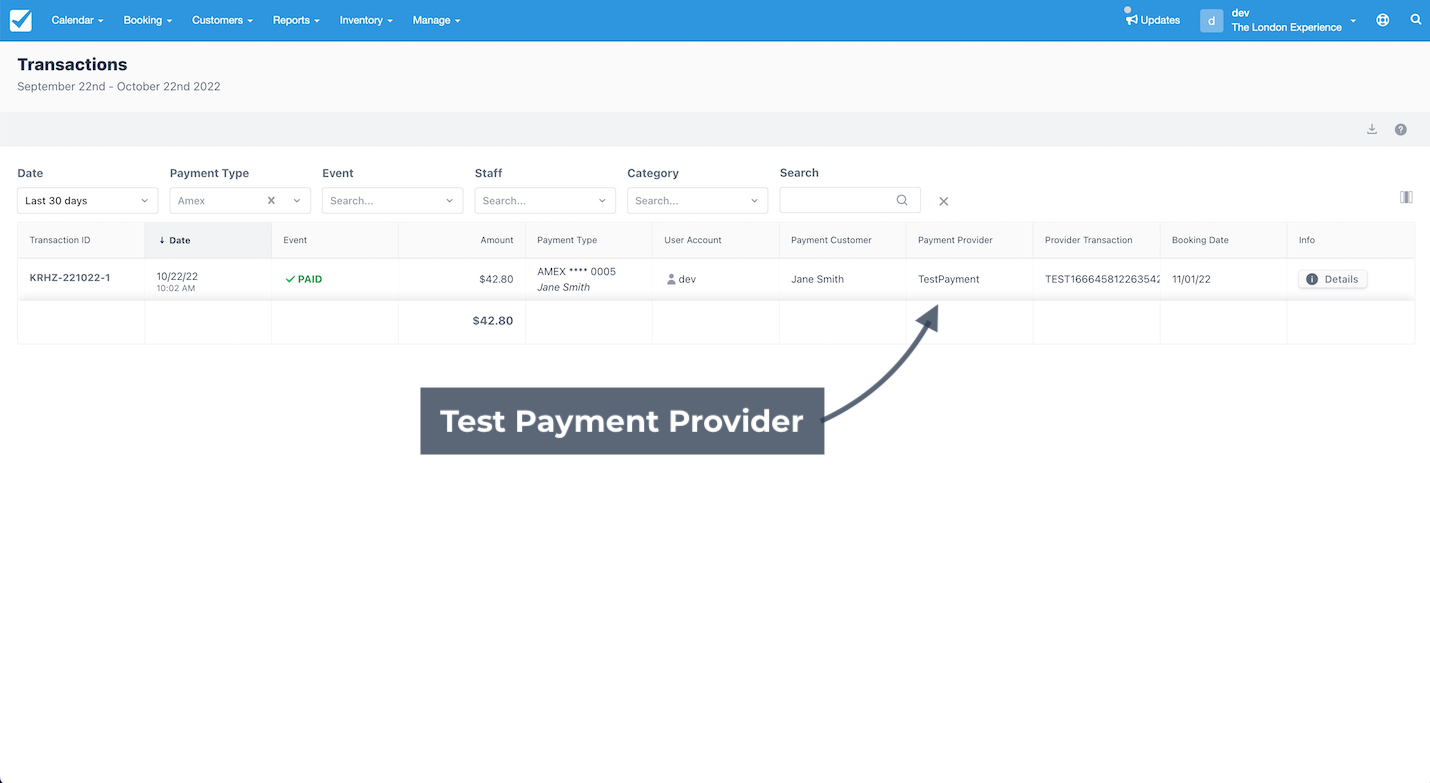Click the dev user avatar

(1211, 20)
